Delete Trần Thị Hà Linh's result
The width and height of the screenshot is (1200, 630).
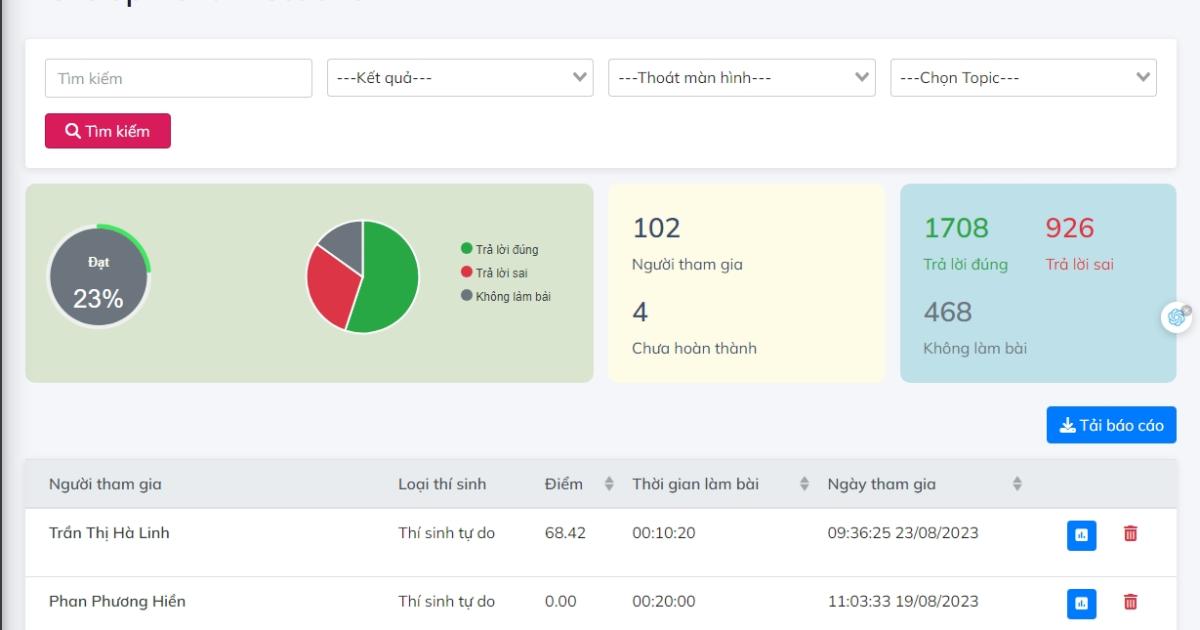(x=1129, y=533)
